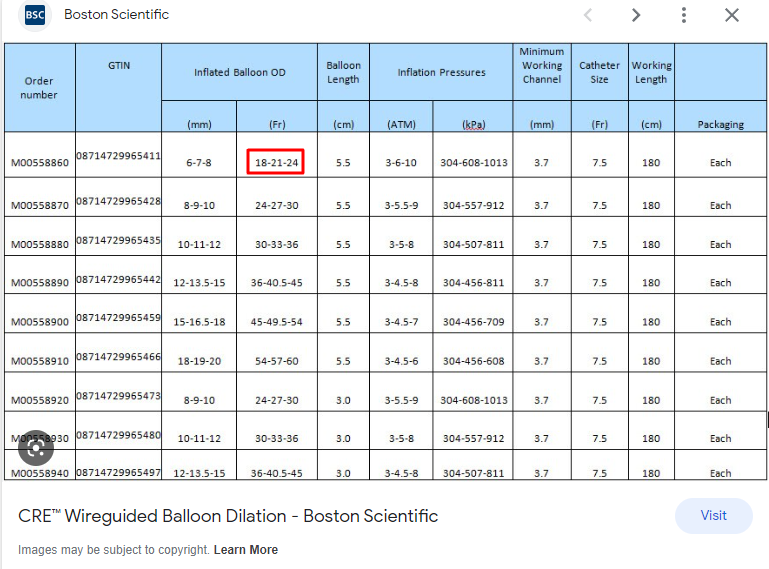This screenshot has width=769, height=569.
Task: Click GTIN 08714729965442
Action: pyautogui.click(x=118, y=279)
